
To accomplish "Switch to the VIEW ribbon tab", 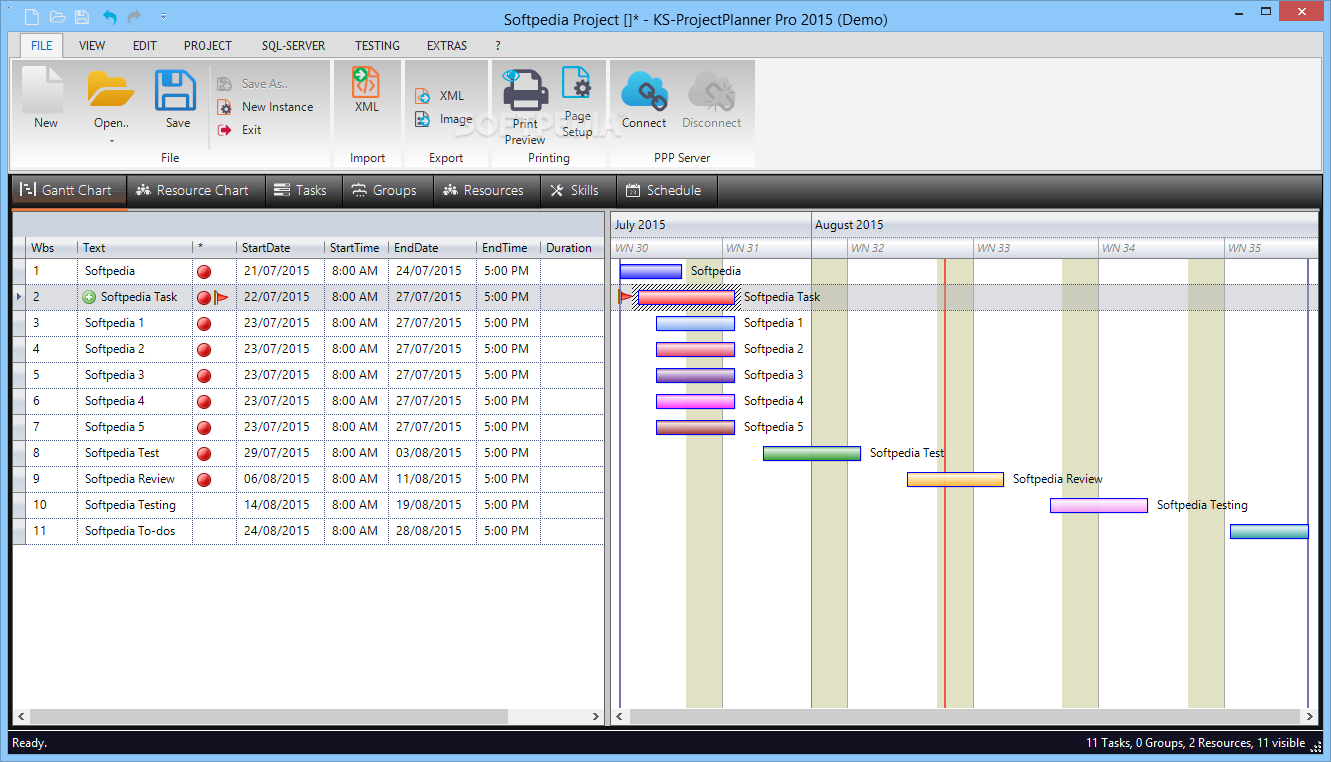I will 92,46.
